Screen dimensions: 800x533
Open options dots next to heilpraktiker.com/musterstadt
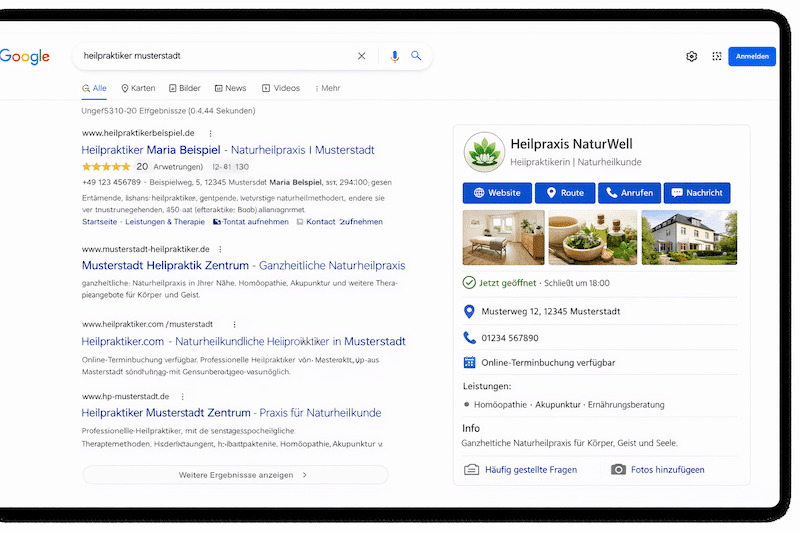tap(234, 324)
